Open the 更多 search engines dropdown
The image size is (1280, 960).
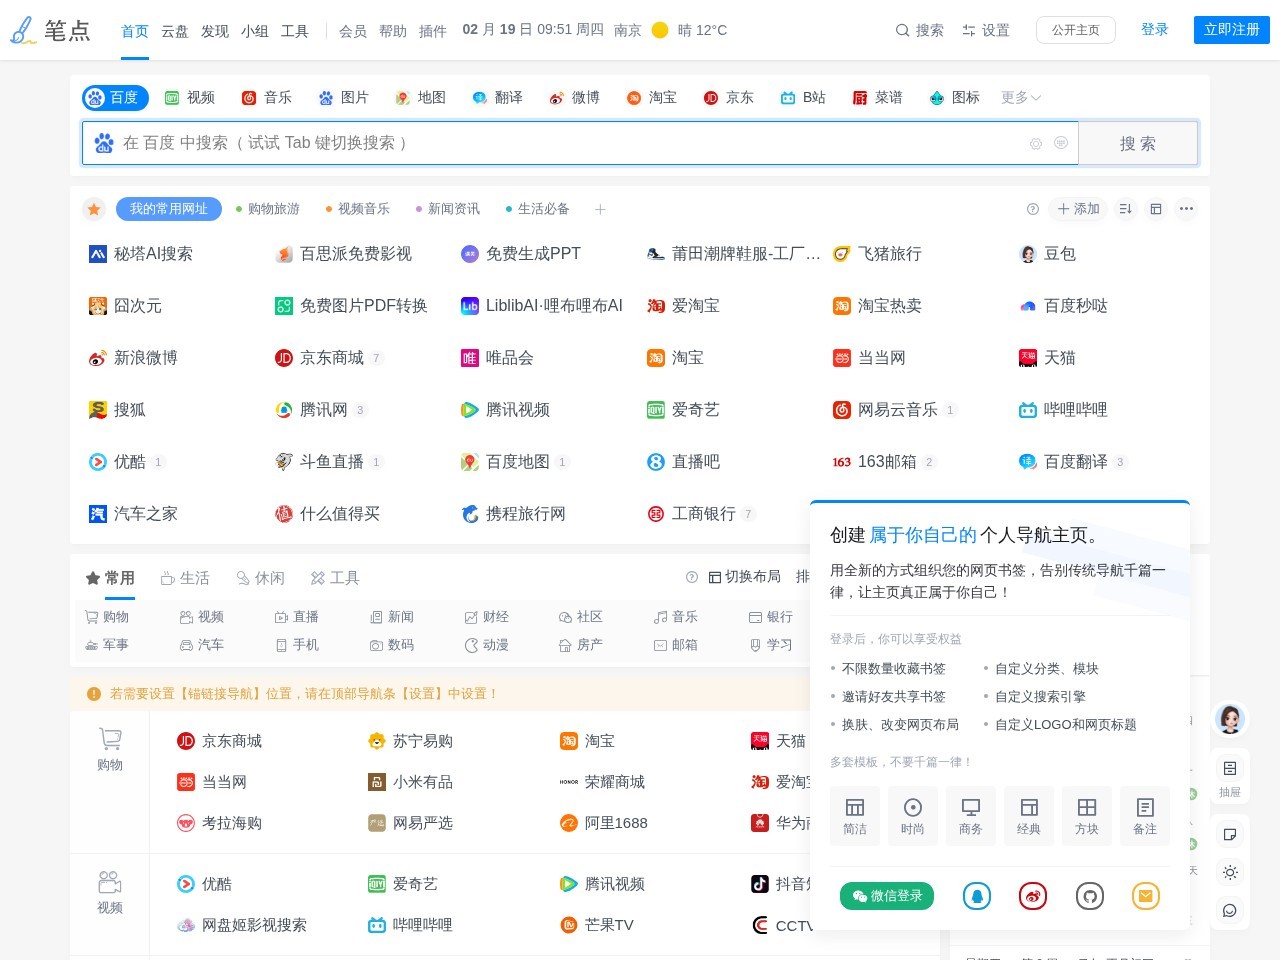click(1019, 97)
